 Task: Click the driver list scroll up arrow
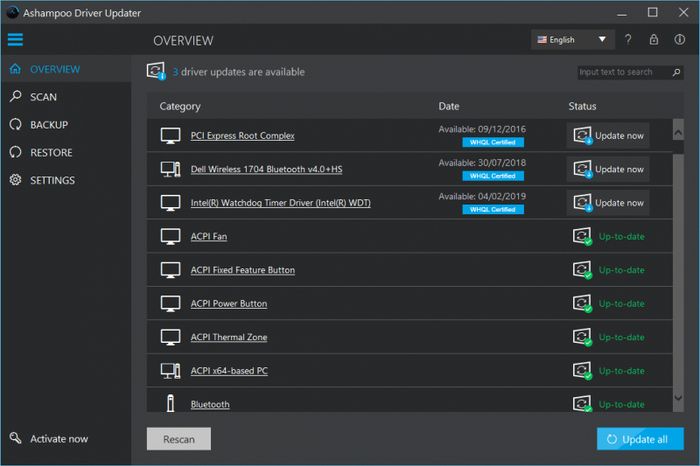pyautogui.click(x=678, y=133)
